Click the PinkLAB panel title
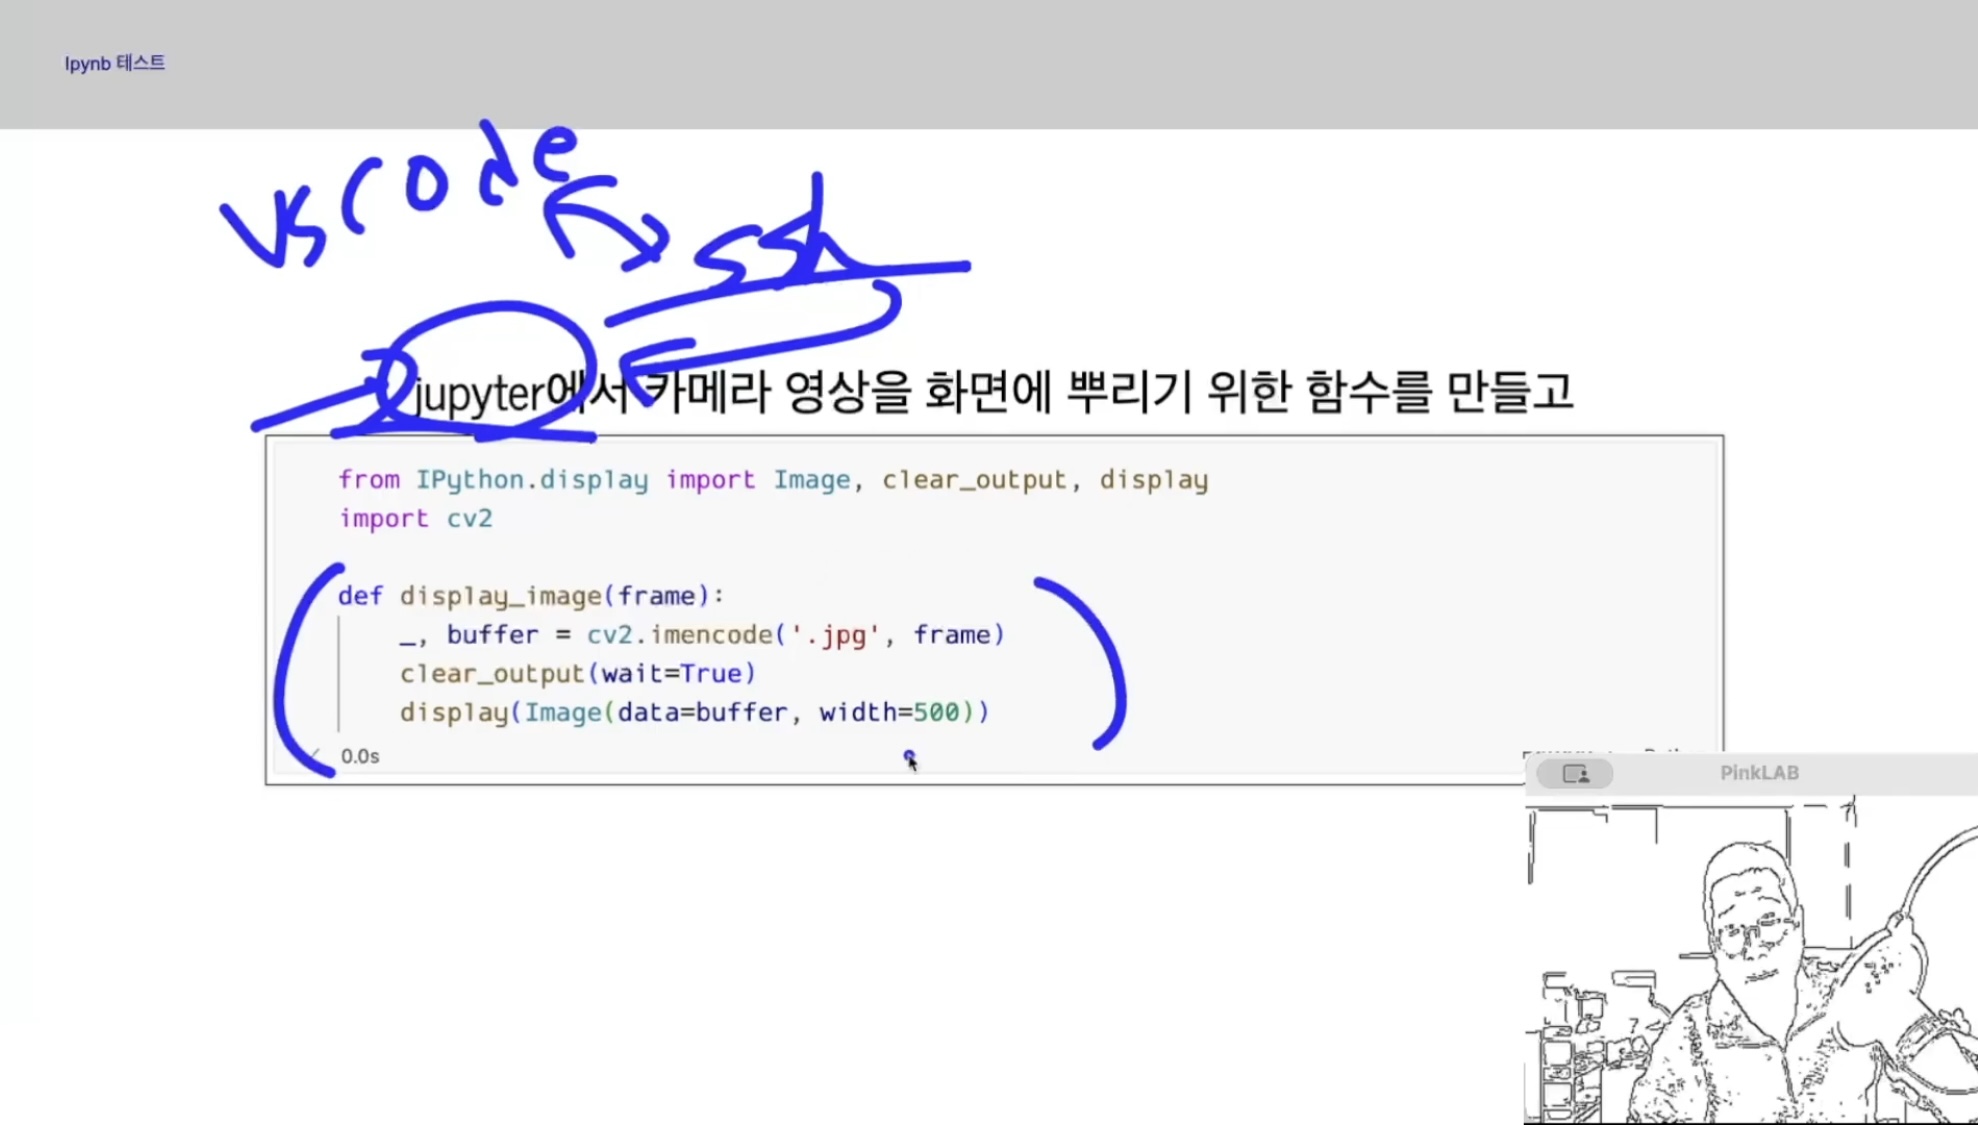 coord(1759,773)
